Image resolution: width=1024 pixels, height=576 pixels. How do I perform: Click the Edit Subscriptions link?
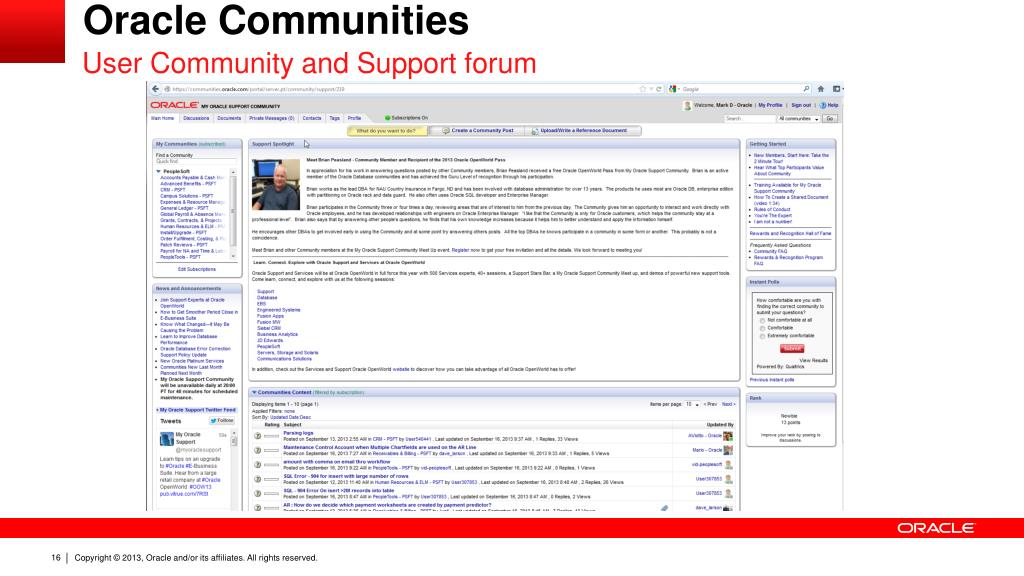[197, 269]
